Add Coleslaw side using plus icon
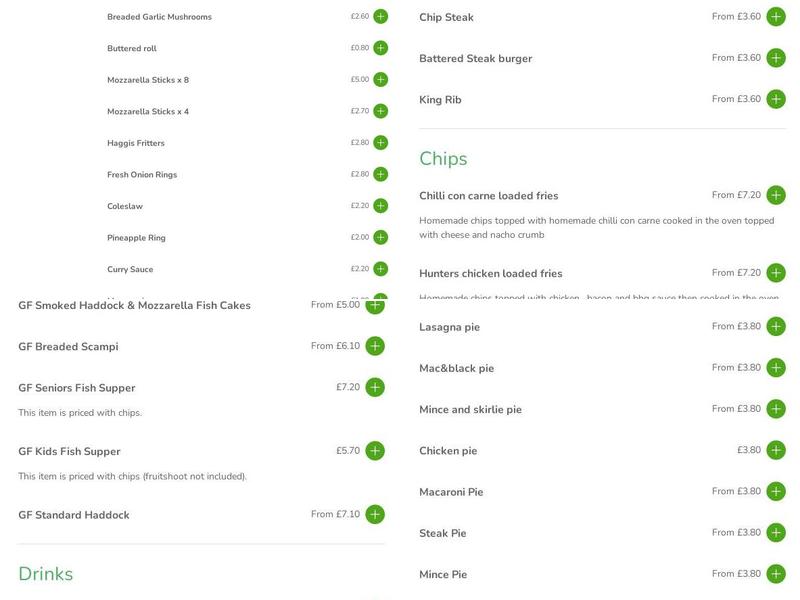This screenshot has height=600, width=800. pos(380,206)
